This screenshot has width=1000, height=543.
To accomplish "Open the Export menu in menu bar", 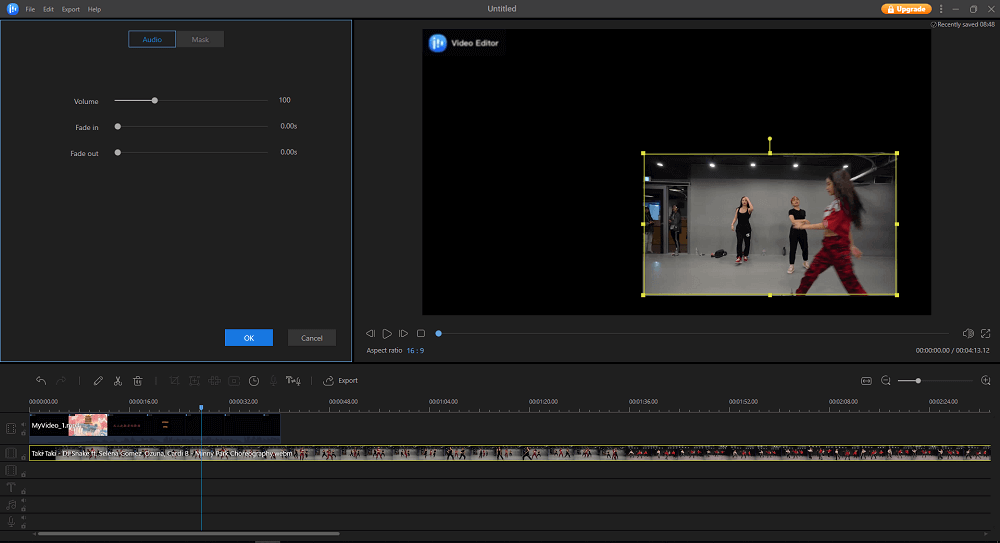I will point(71,9).
